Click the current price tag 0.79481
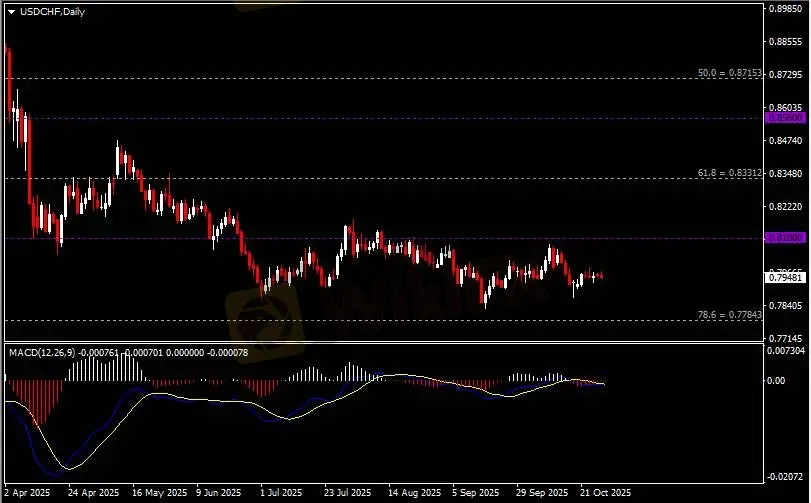This screenshot has height=503, width=811. 786,278
